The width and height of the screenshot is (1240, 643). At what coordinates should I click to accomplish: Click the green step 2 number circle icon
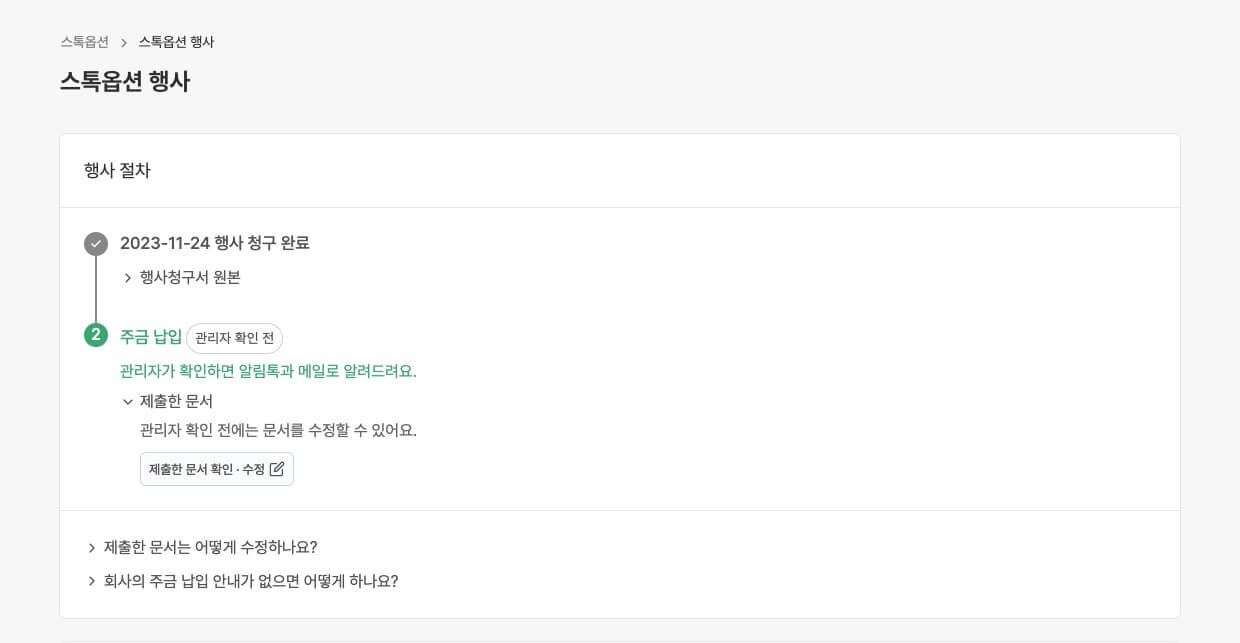point(95,335)
